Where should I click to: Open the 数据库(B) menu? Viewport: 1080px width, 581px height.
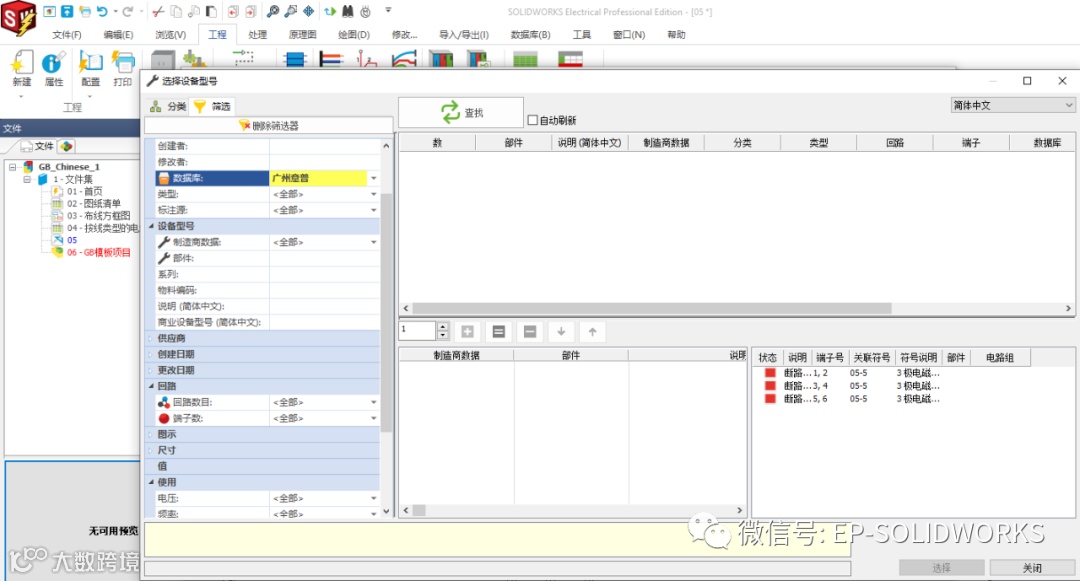[530, 34]
